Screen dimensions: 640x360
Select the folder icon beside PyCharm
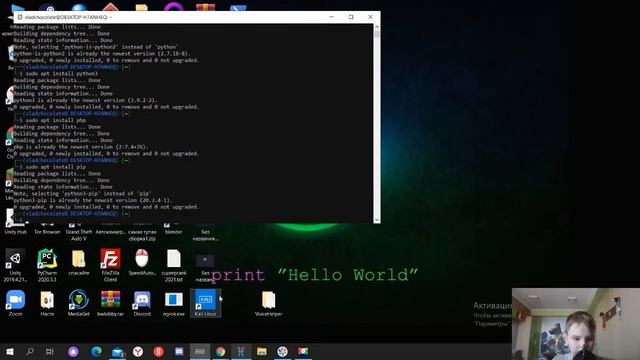coord(79,262)
